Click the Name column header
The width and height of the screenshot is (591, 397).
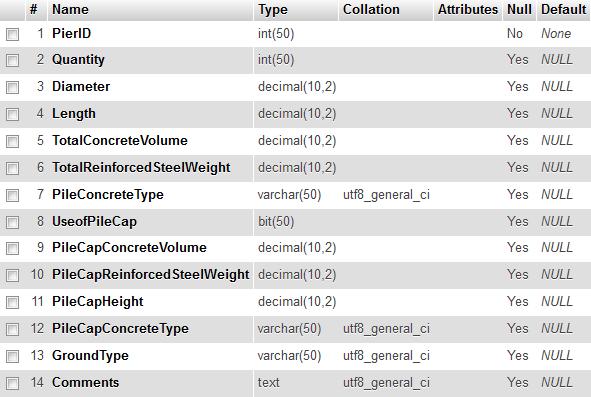click(x=70, y=9)
